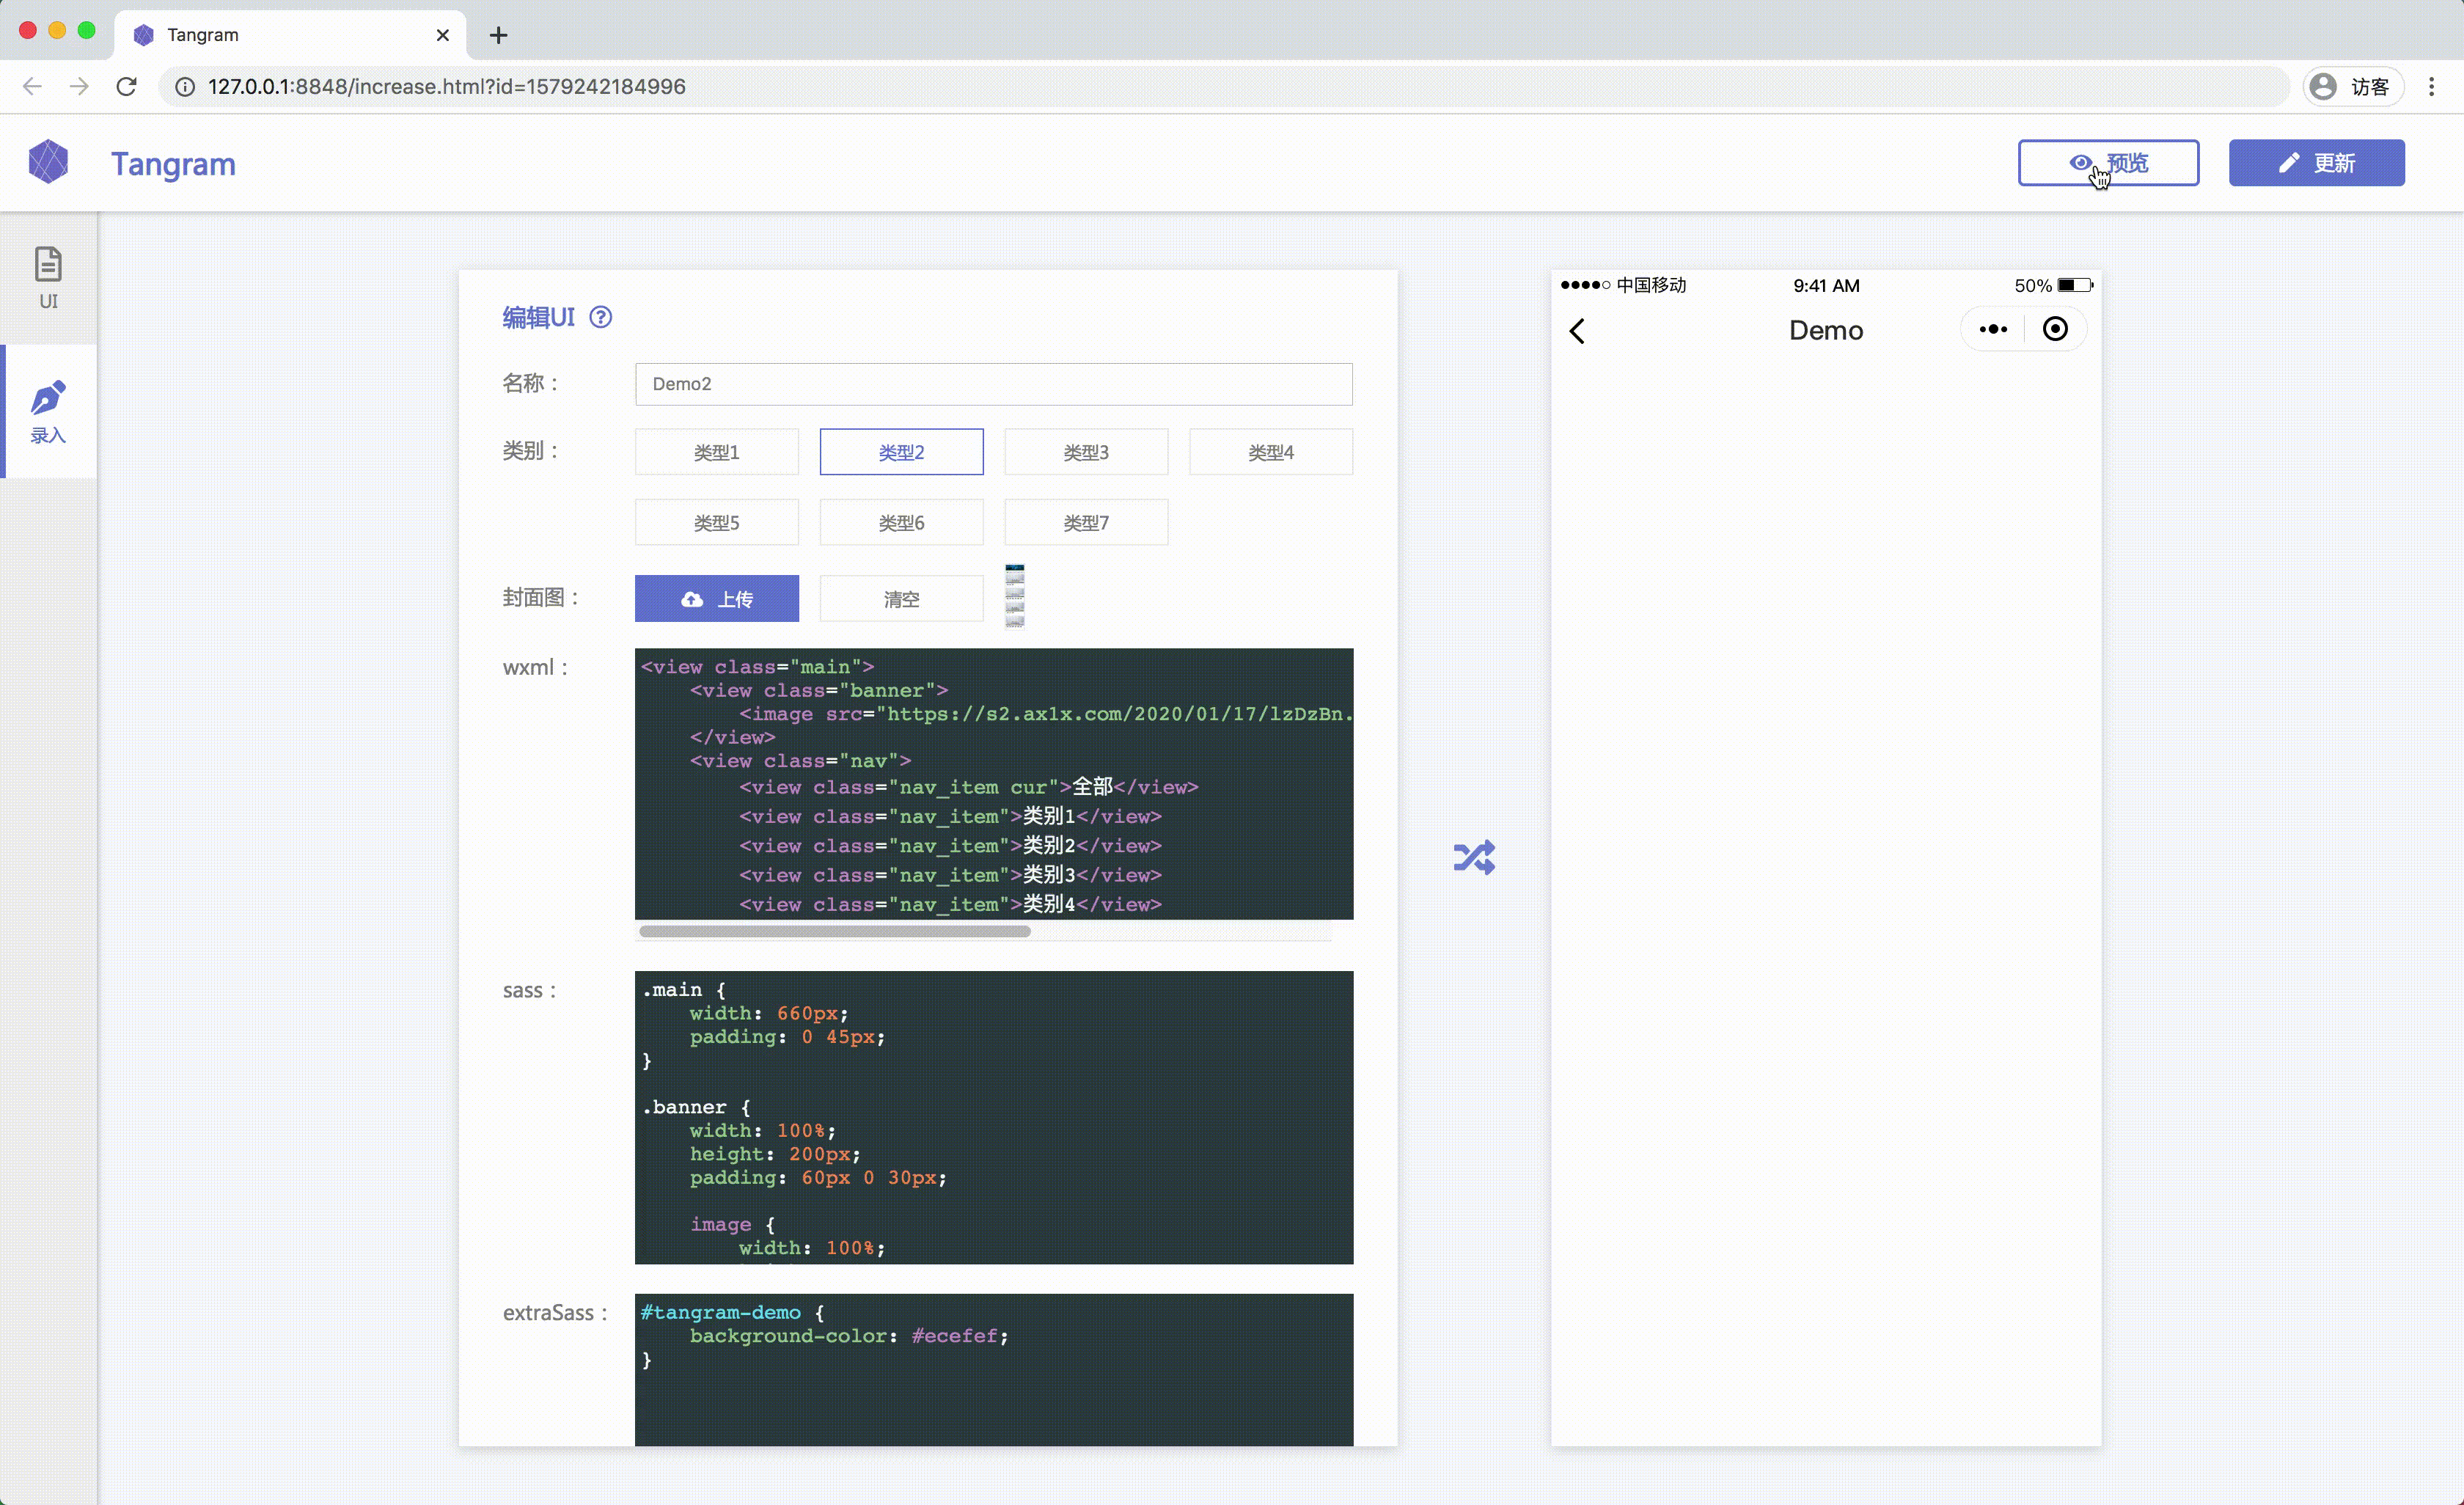This screenshot has width=2464, height=1505.
Task: Tap the circular target icon in phone header
Action: pyautogui.click(x=2055, y=329)
